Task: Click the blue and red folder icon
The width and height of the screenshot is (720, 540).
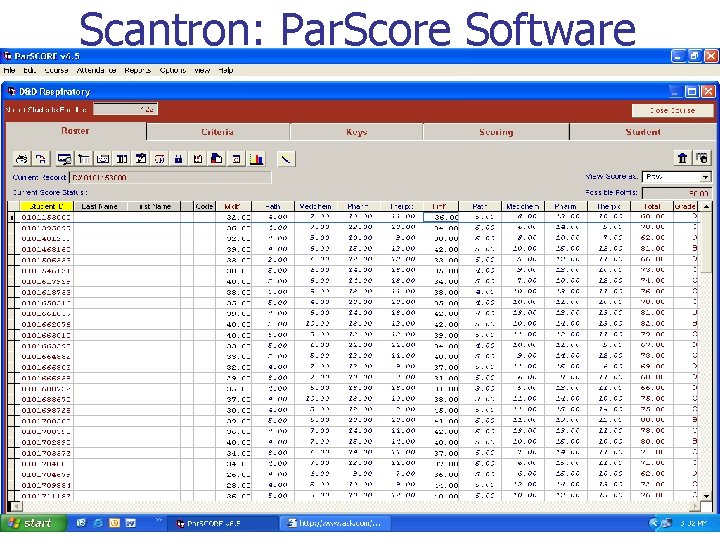Action: [x=217, y=159]
